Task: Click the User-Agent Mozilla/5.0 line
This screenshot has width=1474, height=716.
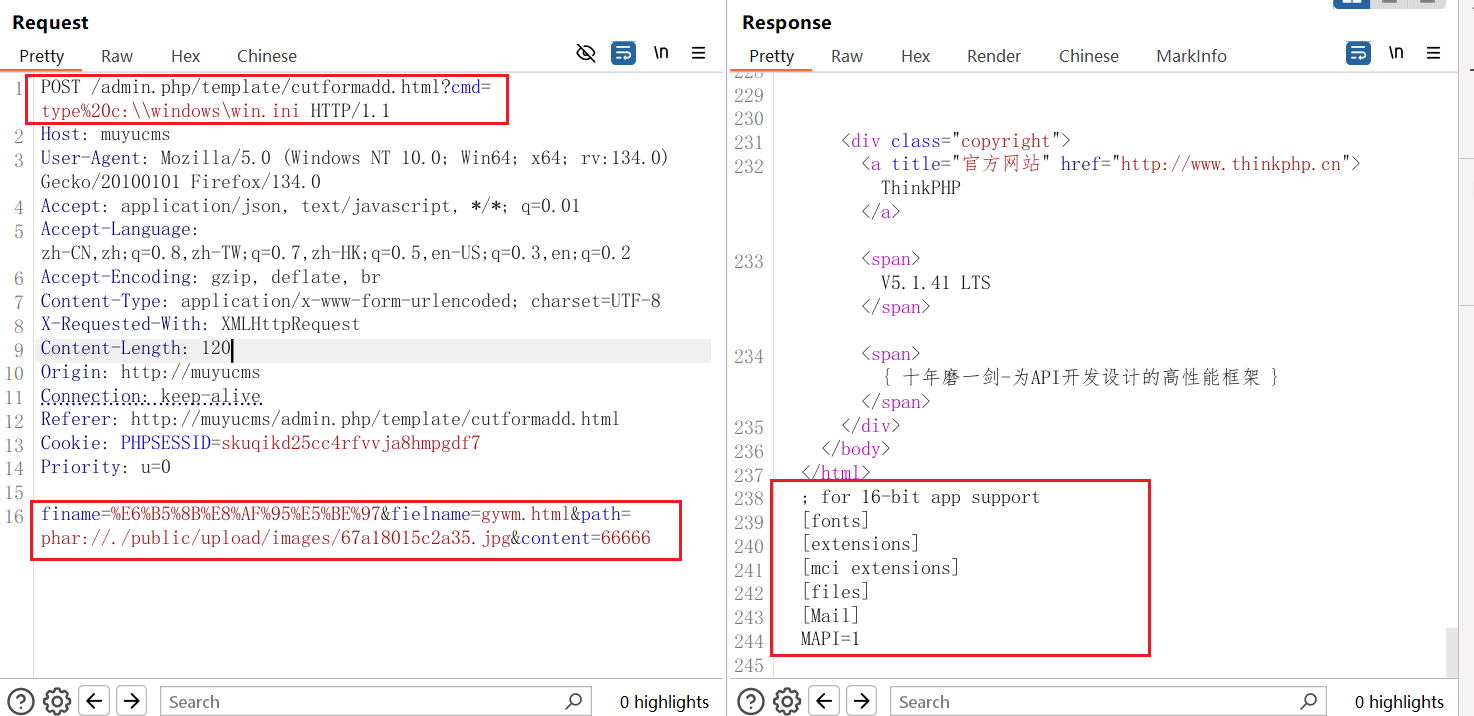Action: [x=354, y=170]
